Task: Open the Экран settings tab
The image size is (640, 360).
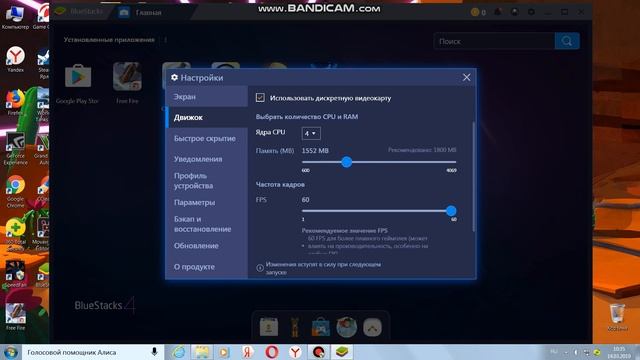Action: click(x=207, y=97)
